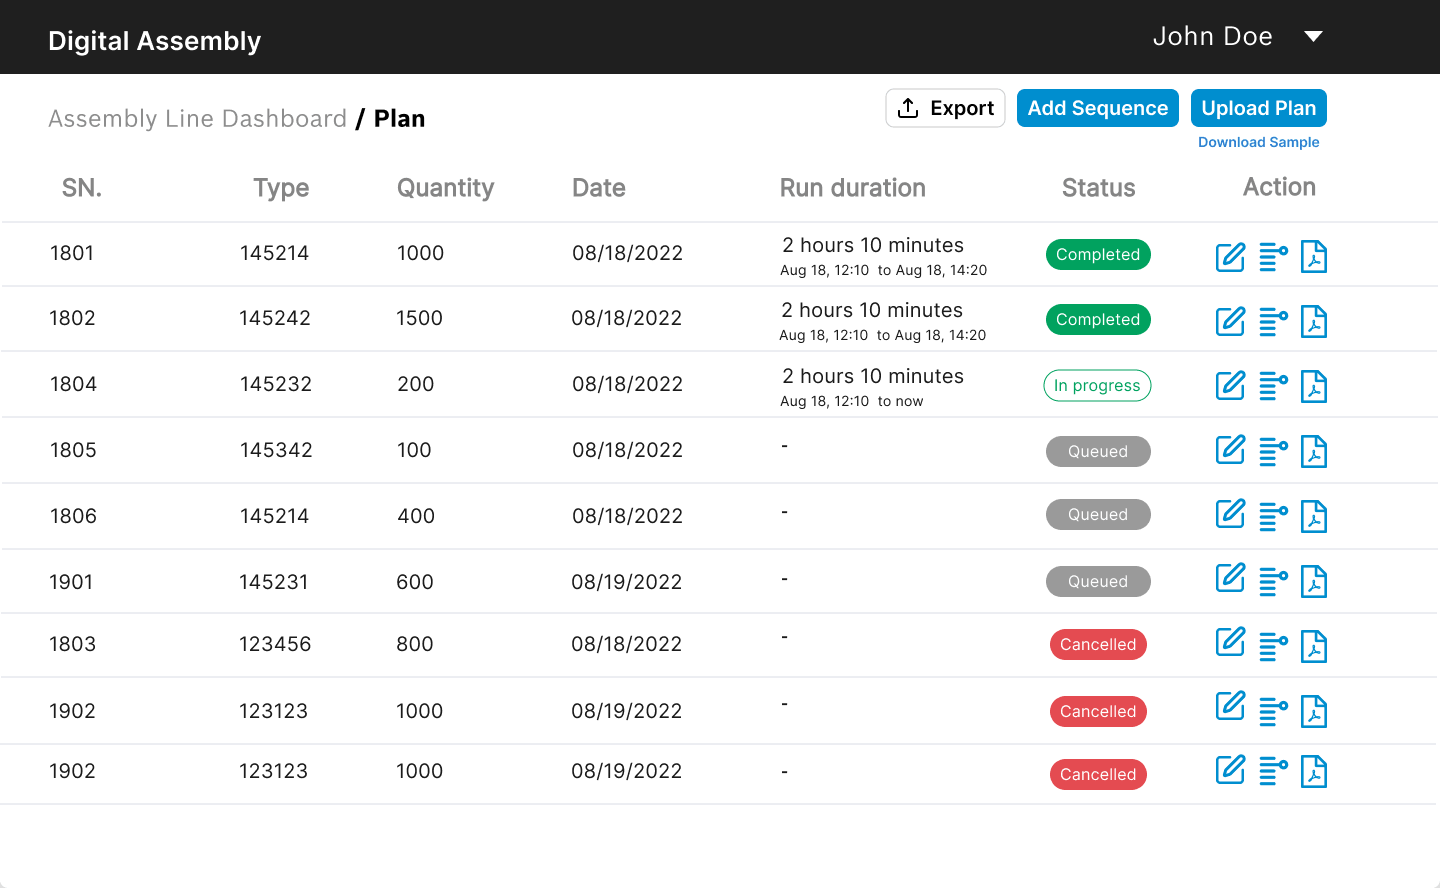Click PDF icon for row with type 123456

point(1314,647)
